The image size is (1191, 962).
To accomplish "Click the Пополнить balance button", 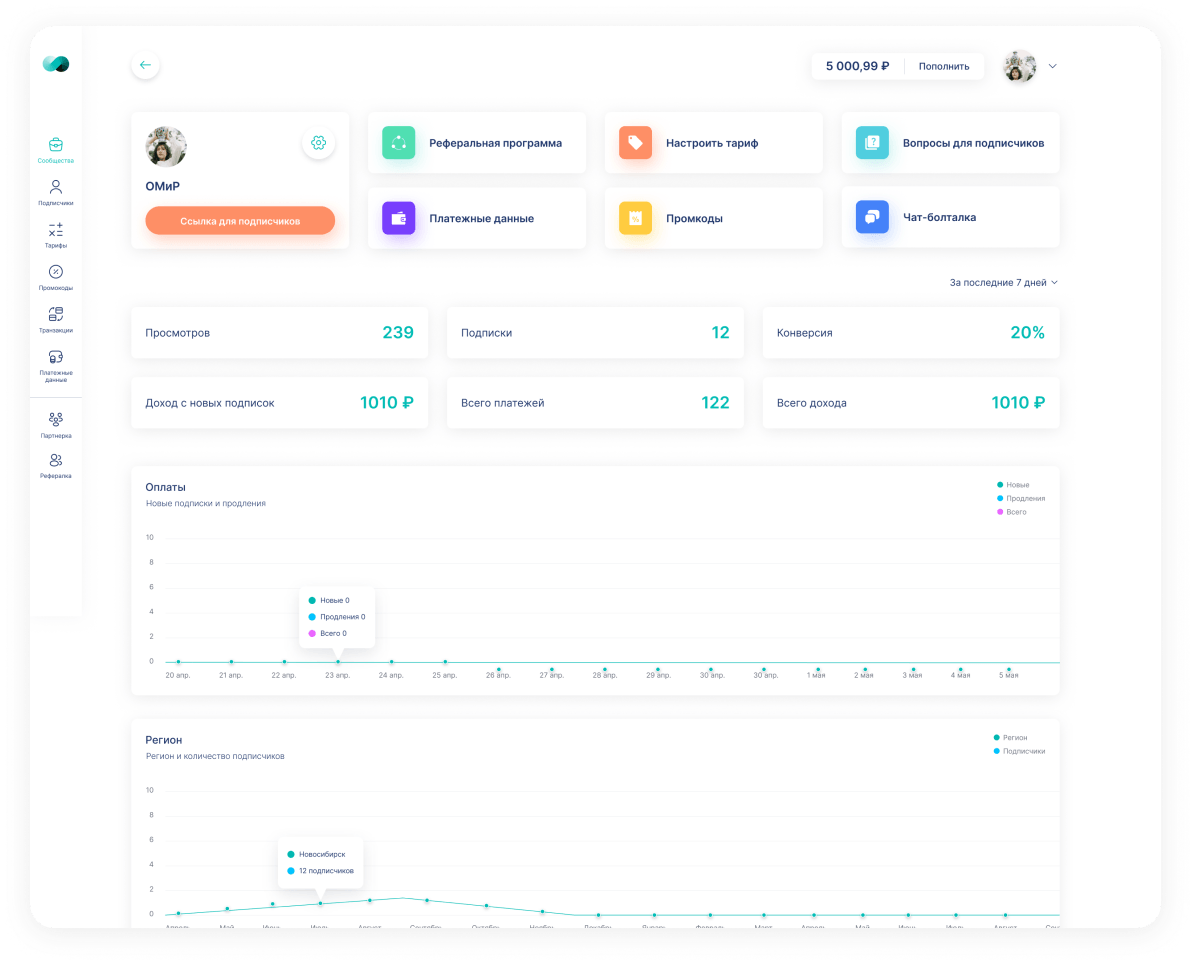I will click(943, 66).
